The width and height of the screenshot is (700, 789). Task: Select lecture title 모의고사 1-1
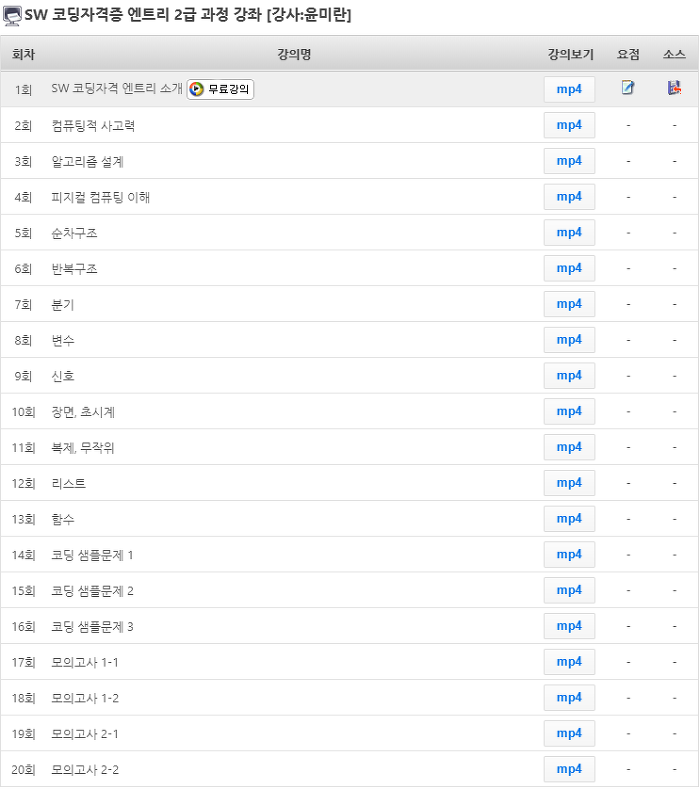pos(85,662)
